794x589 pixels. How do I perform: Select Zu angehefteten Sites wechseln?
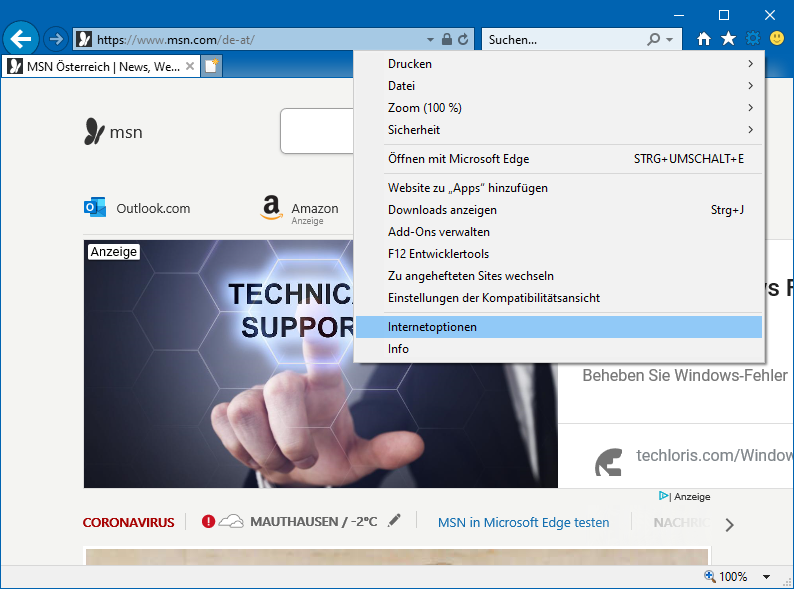559,276
